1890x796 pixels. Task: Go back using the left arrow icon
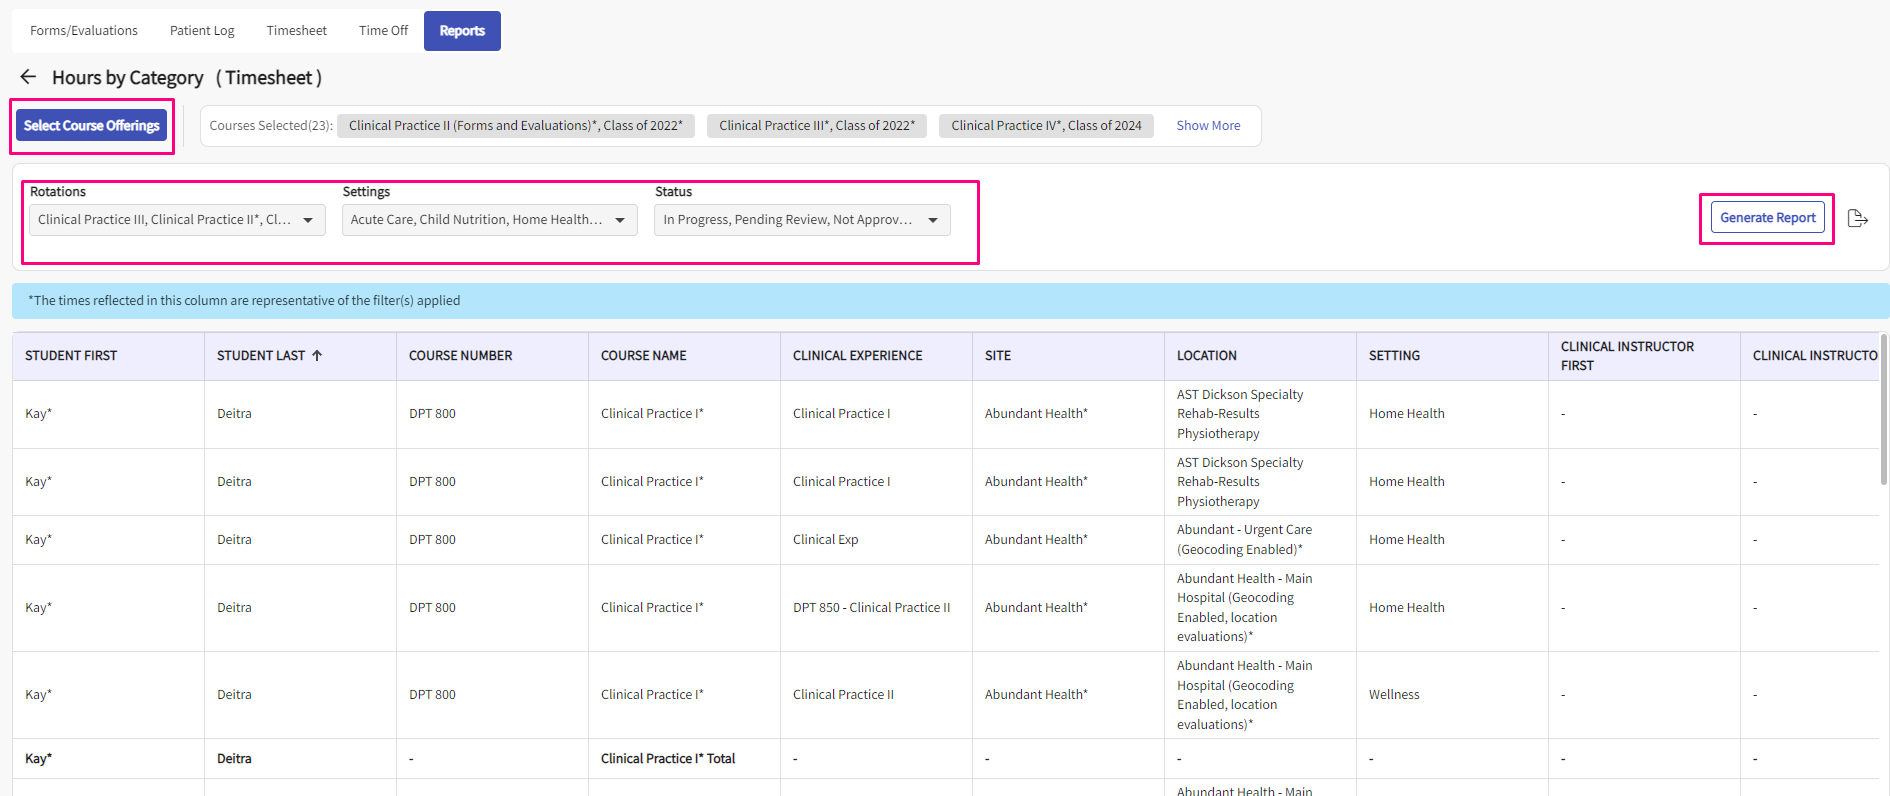[28, 77]
